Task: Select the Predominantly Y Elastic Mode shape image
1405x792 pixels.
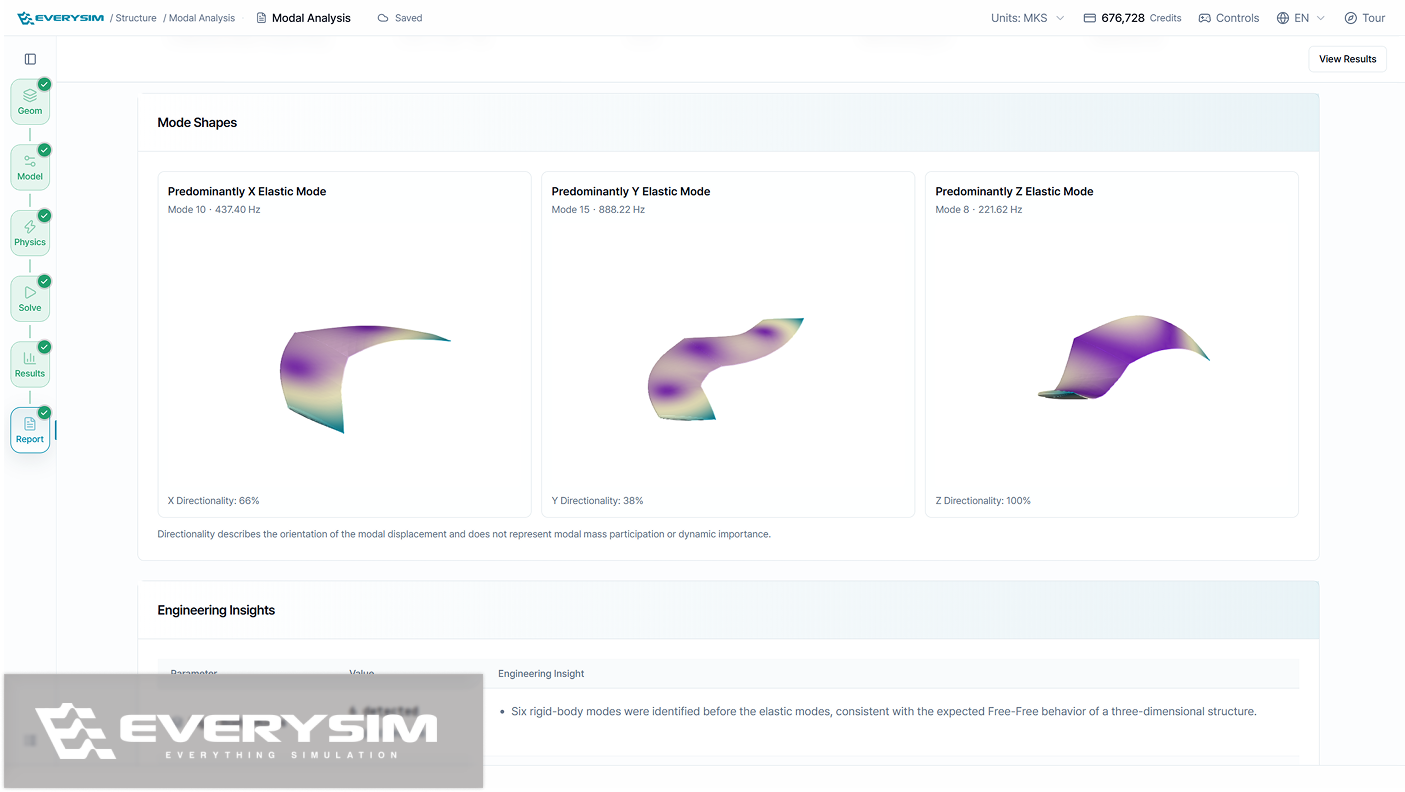Action: tap(725, 369)
